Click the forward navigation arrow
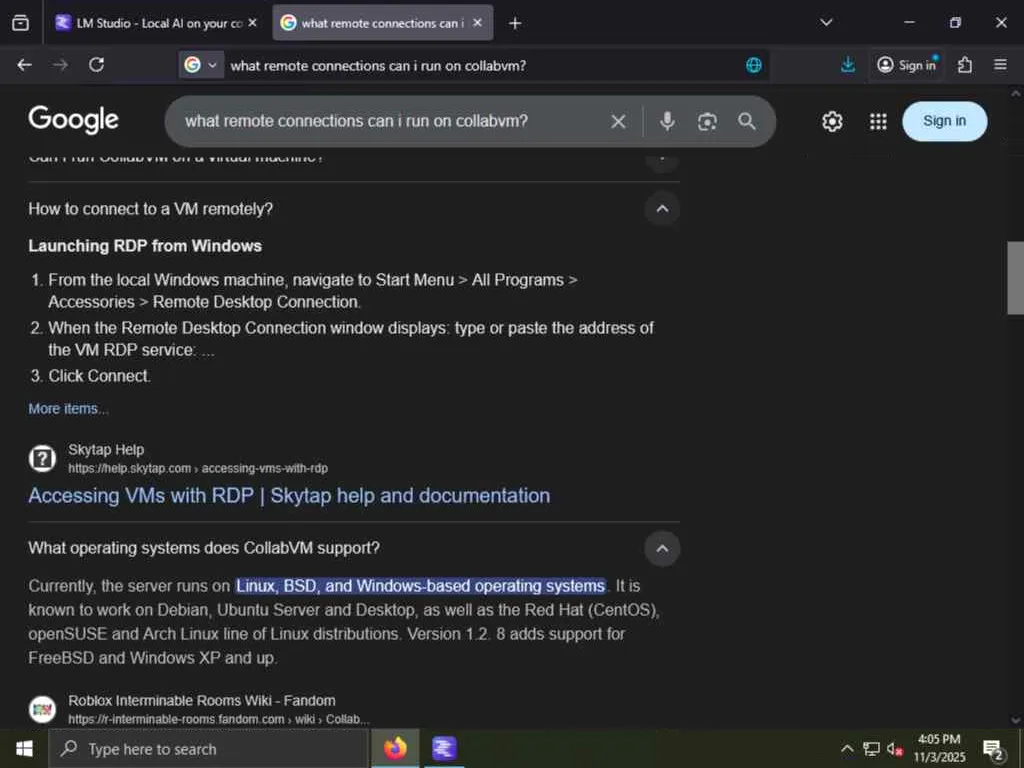The image size is (1024, 768). click(x=60, y=65)
